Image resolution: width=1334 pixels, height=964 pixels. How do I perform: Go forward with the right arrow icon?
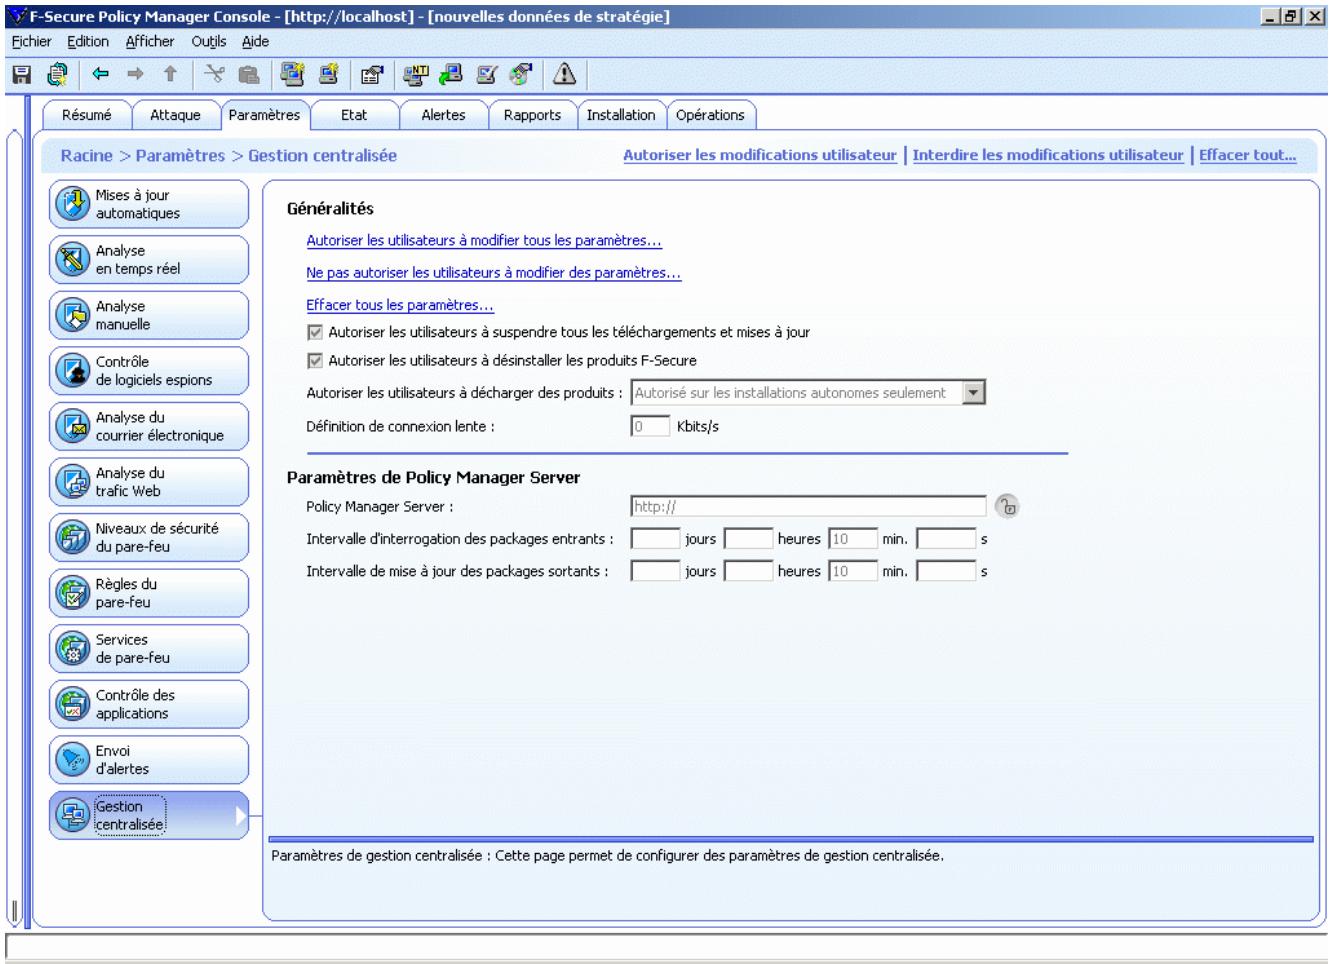pos(135,74)
